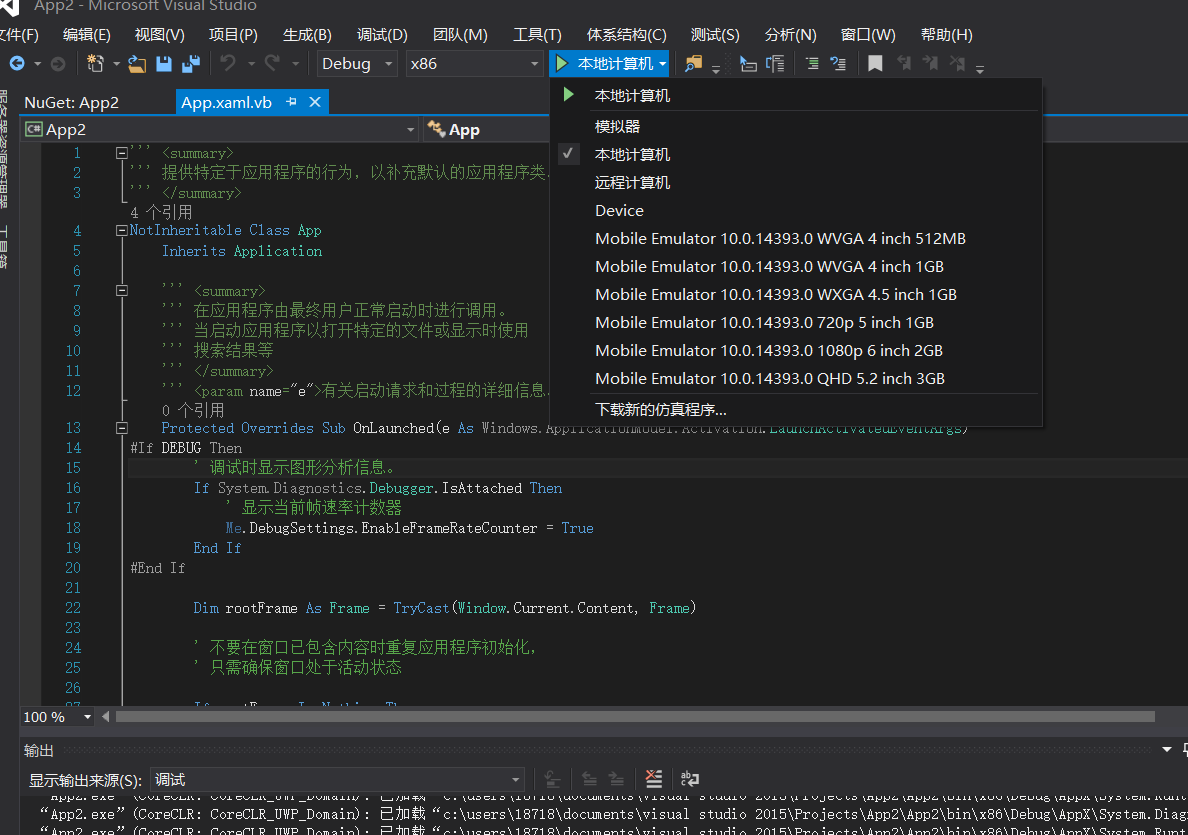
Task: Open the 生成(B) menu
Action: [x=307, y=35]
